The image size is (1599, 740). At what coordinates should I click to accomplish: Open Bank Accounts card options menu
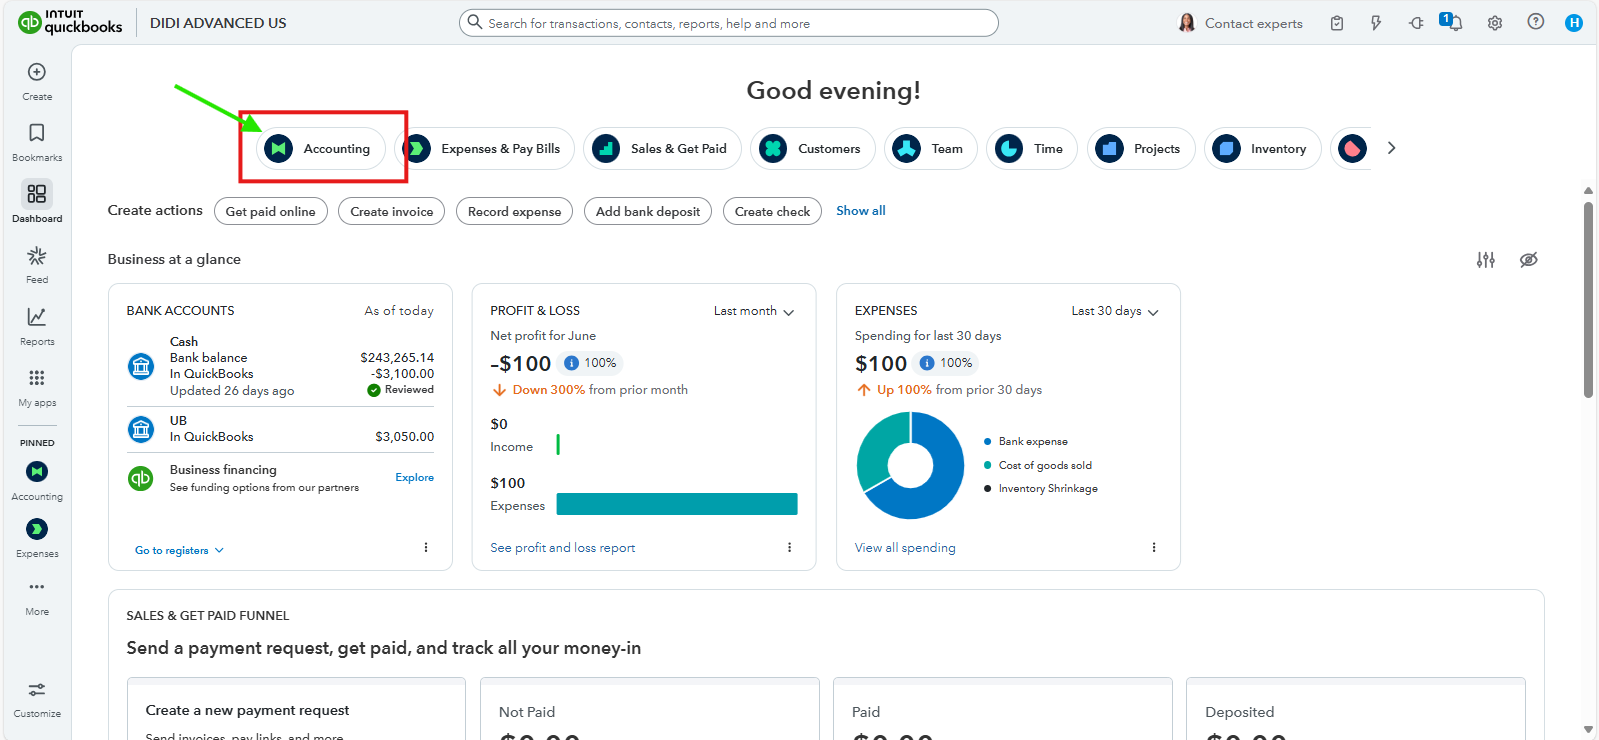tap(426, 547)
